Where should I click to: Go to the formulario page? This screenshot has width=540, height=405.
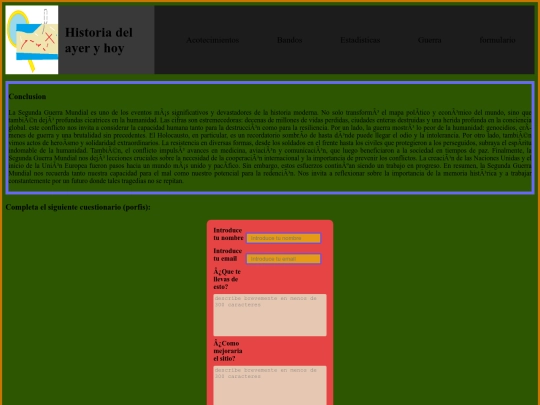coord(497,40)
